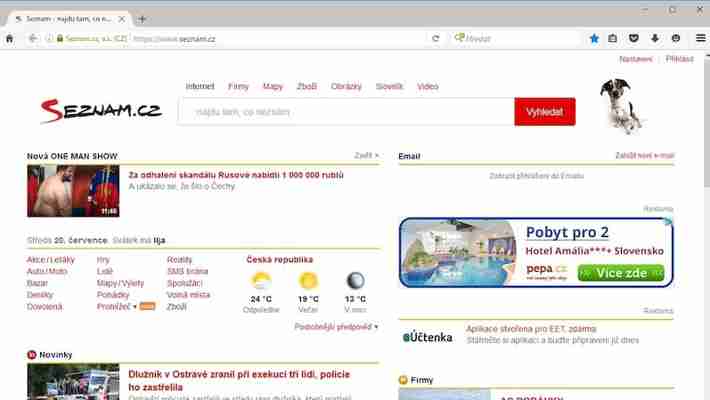This screenshot has height=400, width=710.
Task: Click the dog mascot image
Action: point(621,106)
